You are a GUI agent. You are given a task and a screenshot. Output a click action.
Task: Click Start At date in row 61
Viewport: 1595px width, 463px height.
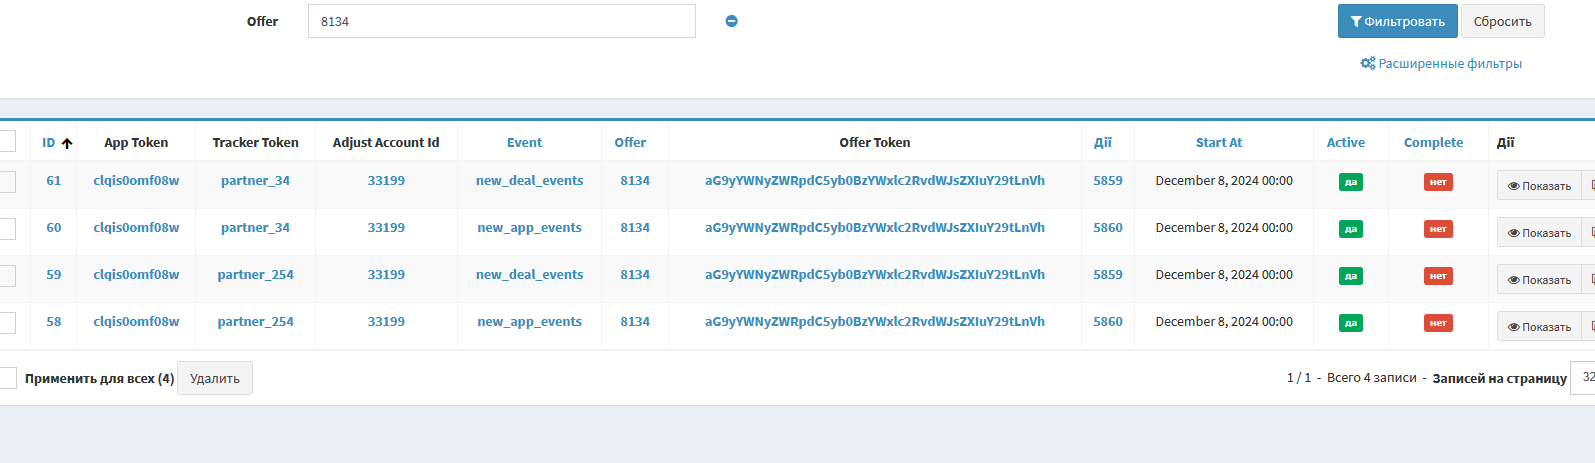tap(1224, 181)
